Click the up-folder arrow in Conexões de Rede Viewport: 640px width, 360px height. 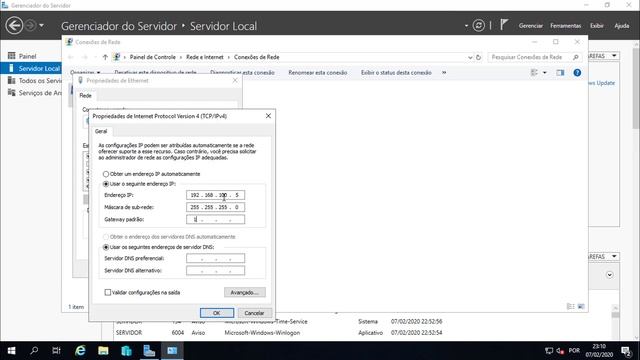105,57
